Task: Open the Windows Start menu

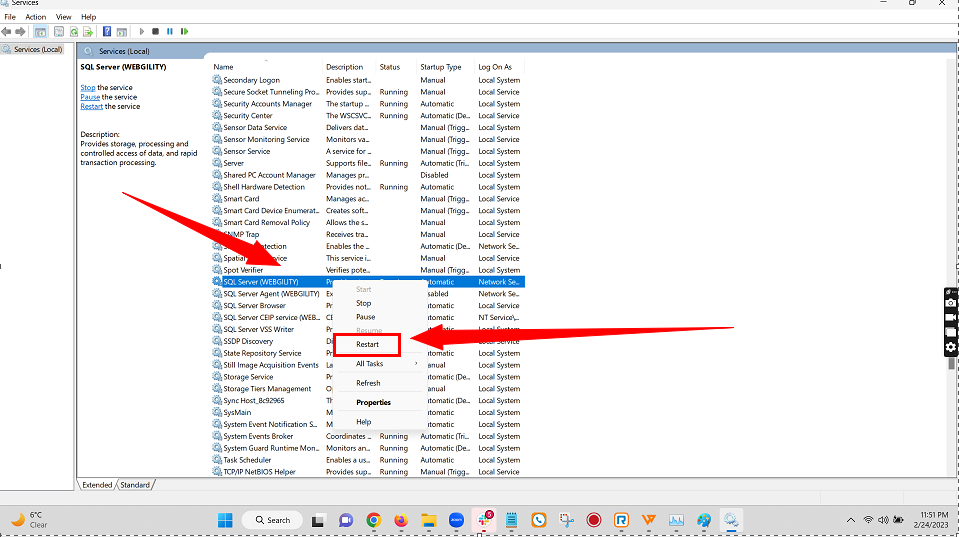Action: (x=225, y=520)
